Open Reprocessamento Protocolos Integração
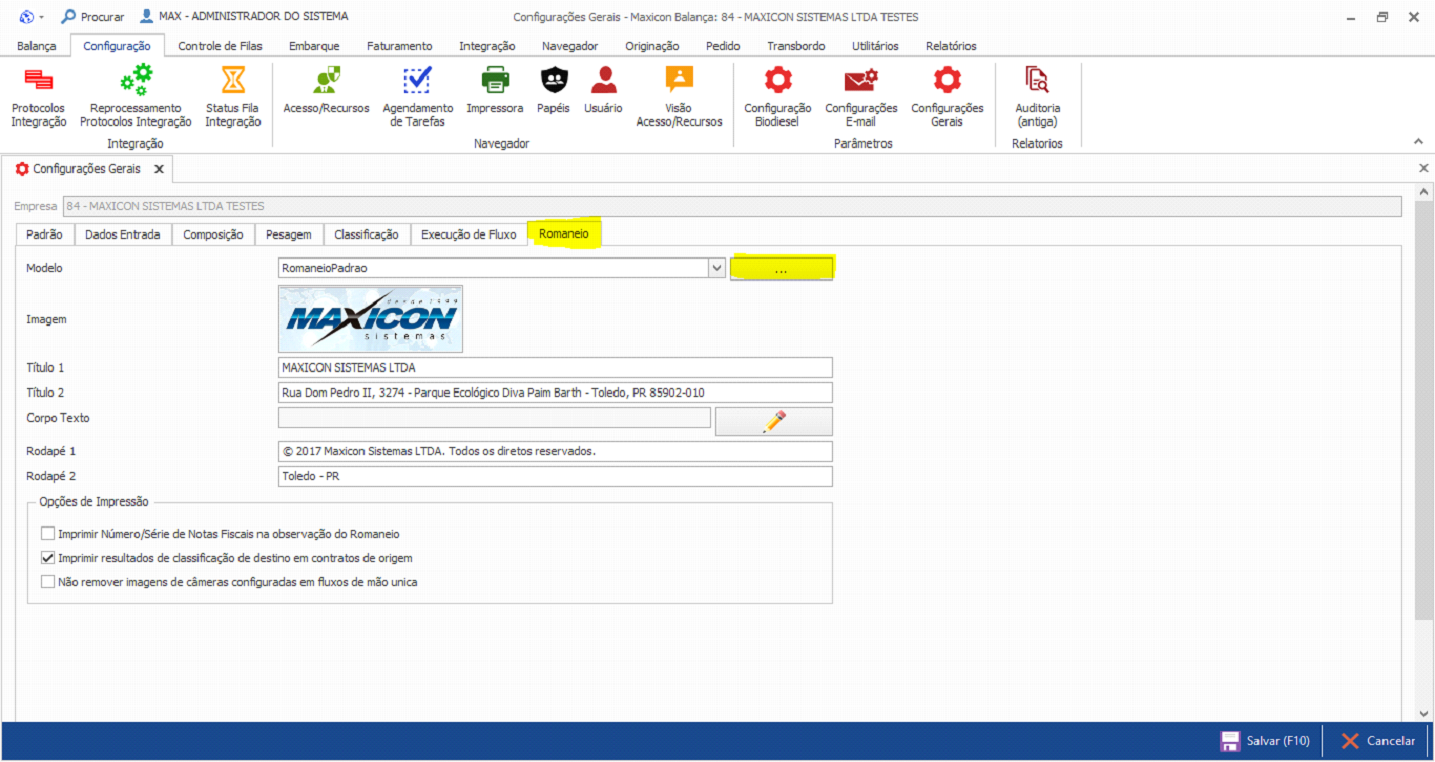This screenshot has width=1435, height=762. 136,80
